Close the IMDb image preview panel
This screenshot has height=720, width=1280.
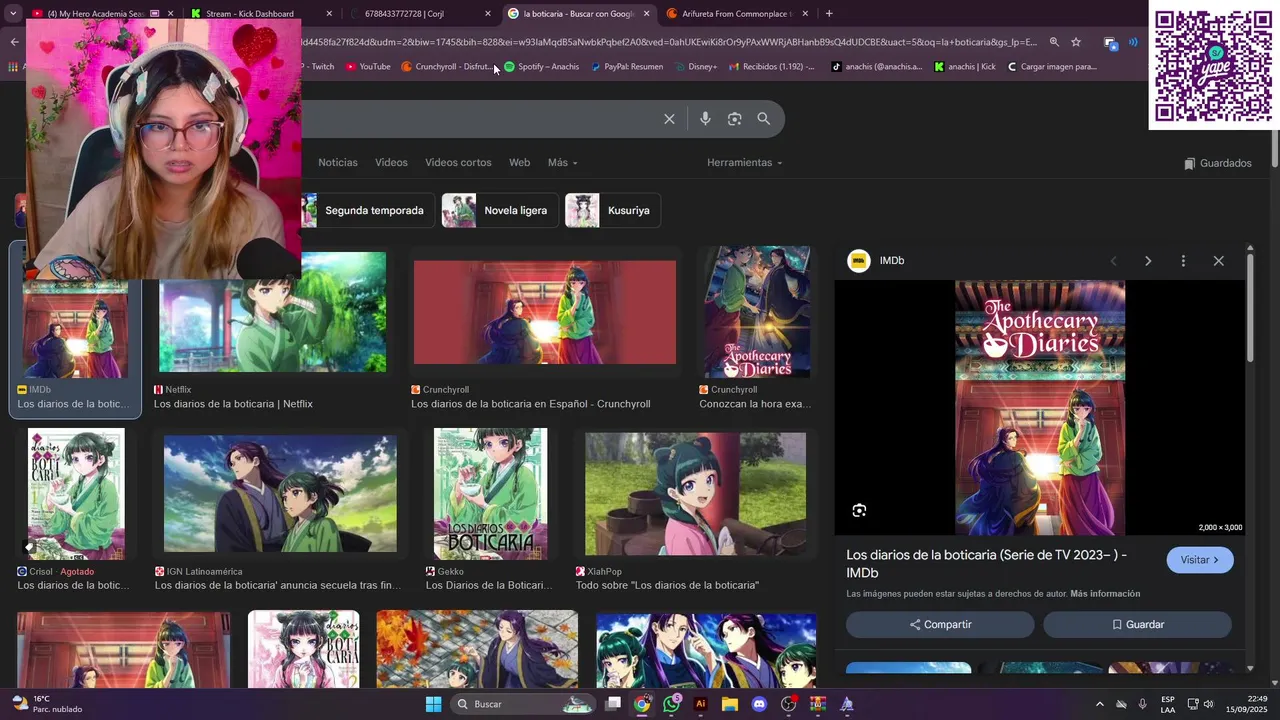(x=1218, y=261)
